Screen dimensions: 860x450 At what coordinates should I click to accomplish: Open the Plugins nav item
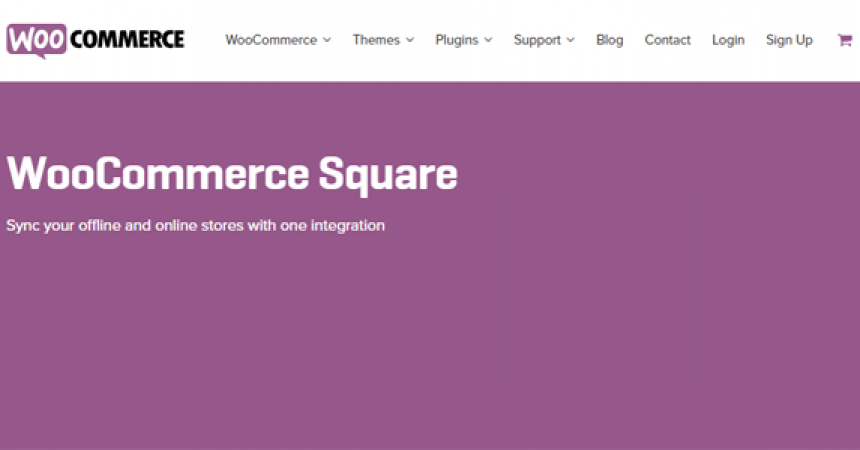tap(457, 40)
